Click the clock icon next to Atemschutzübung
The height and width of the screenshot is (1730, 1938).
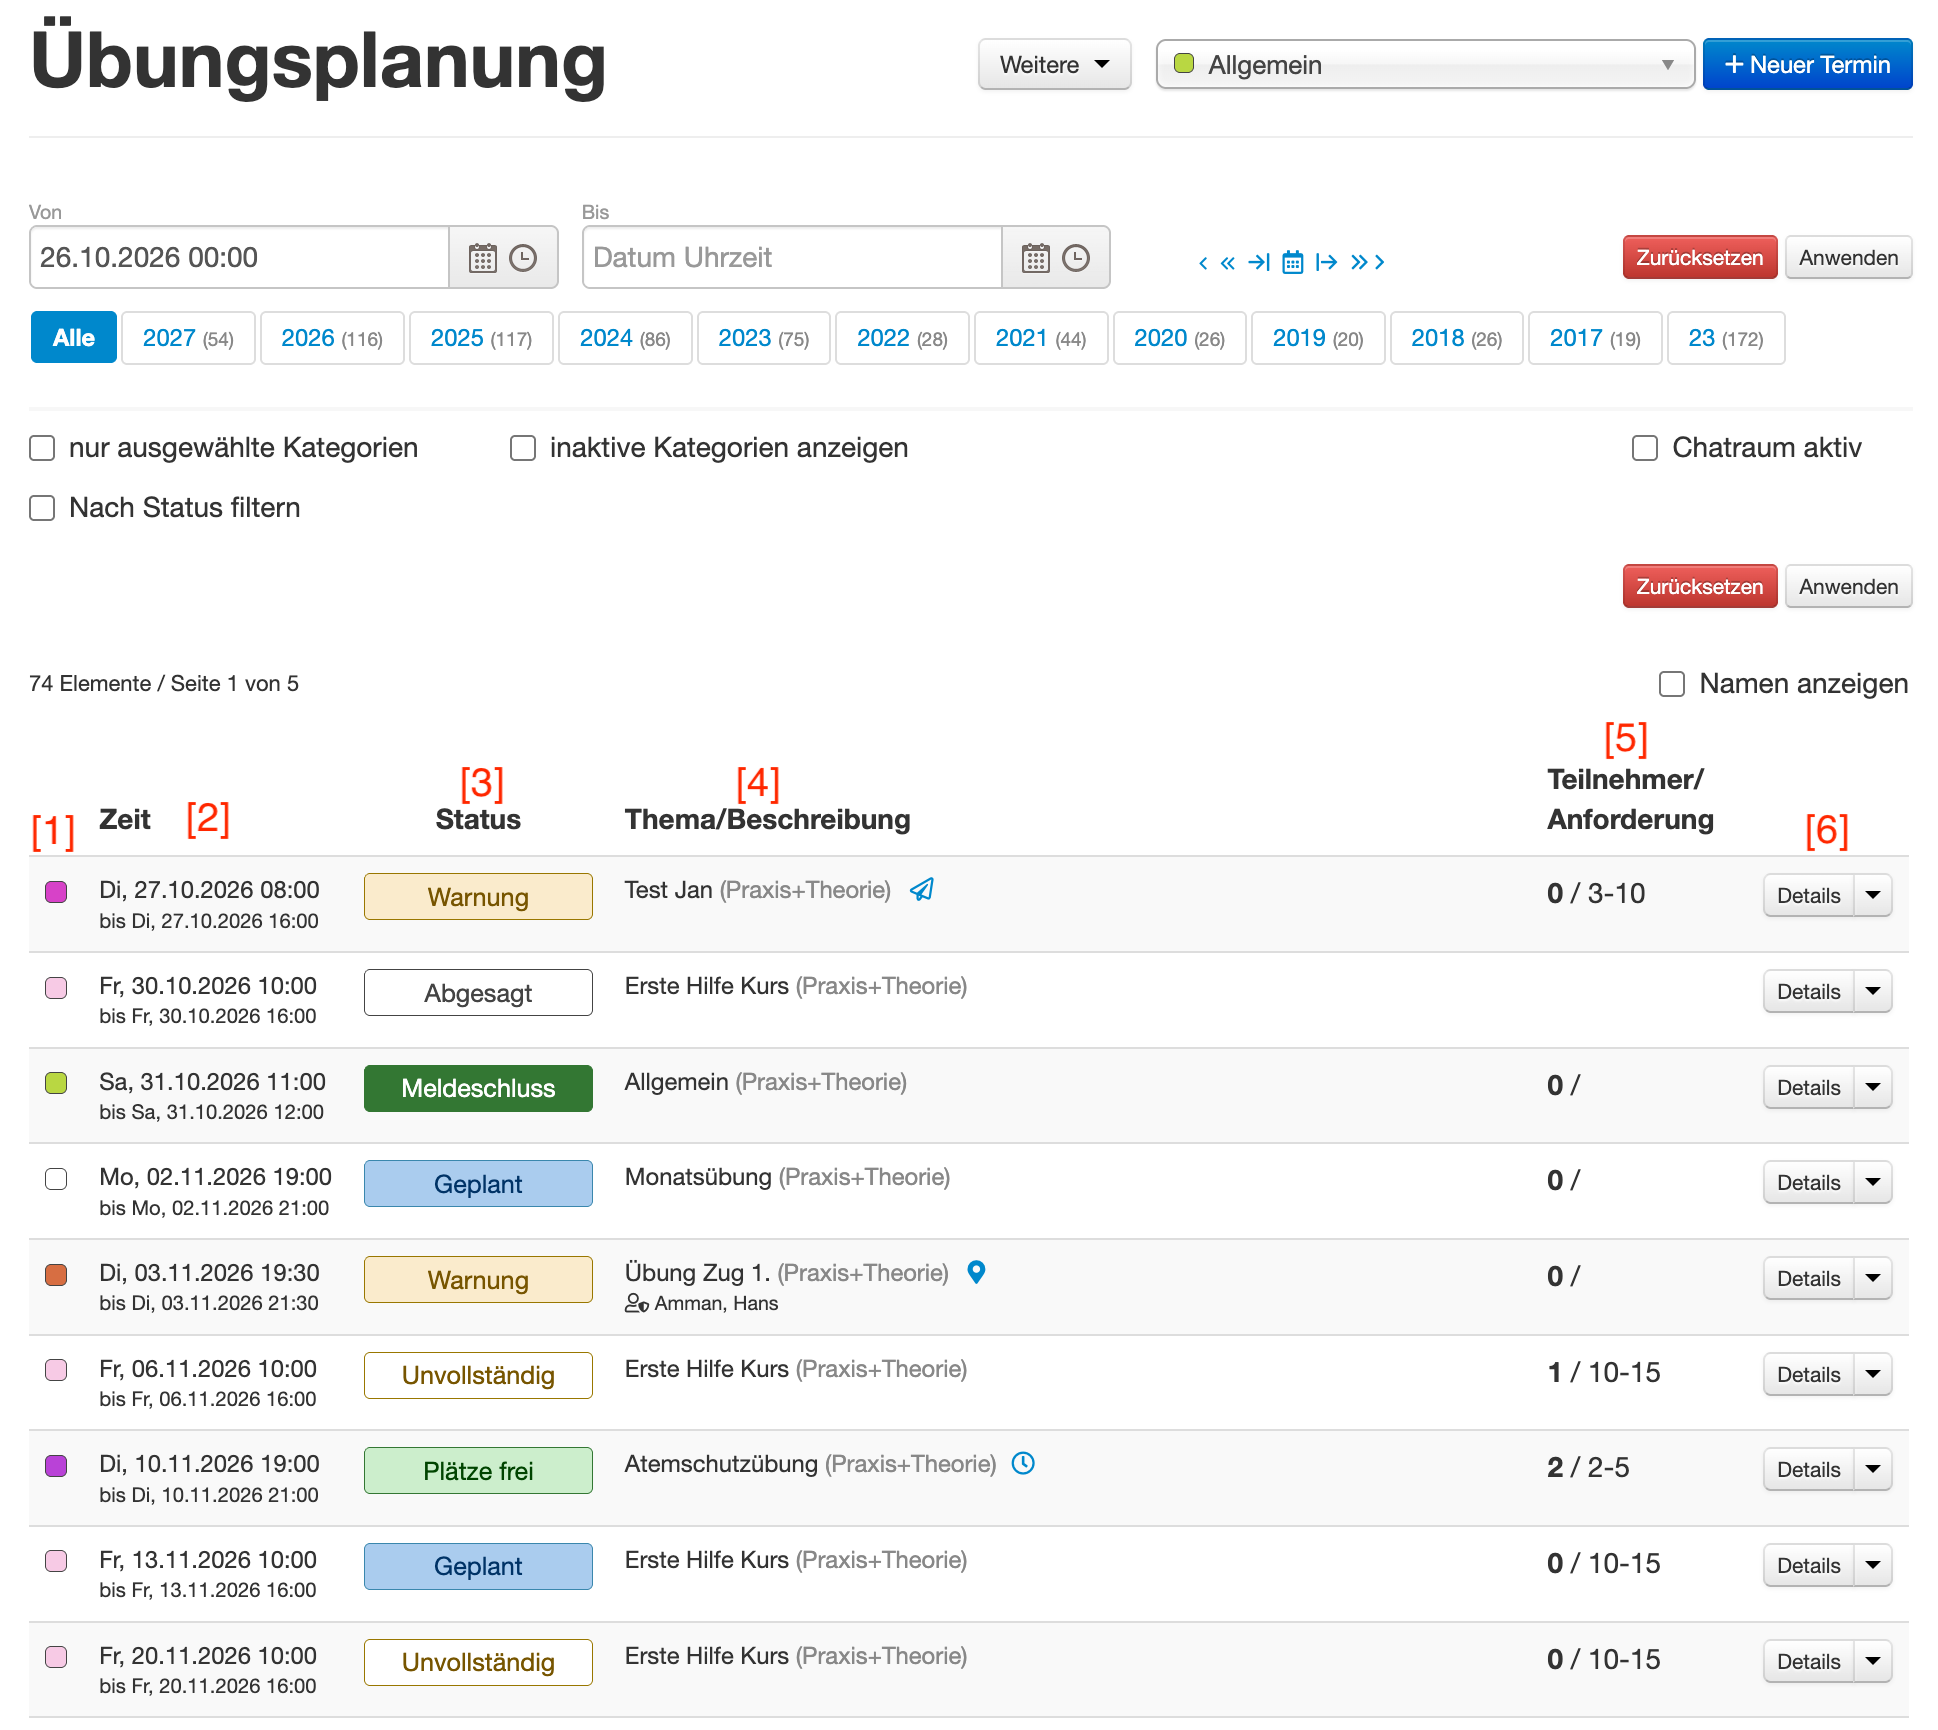click(1023, 1463)
